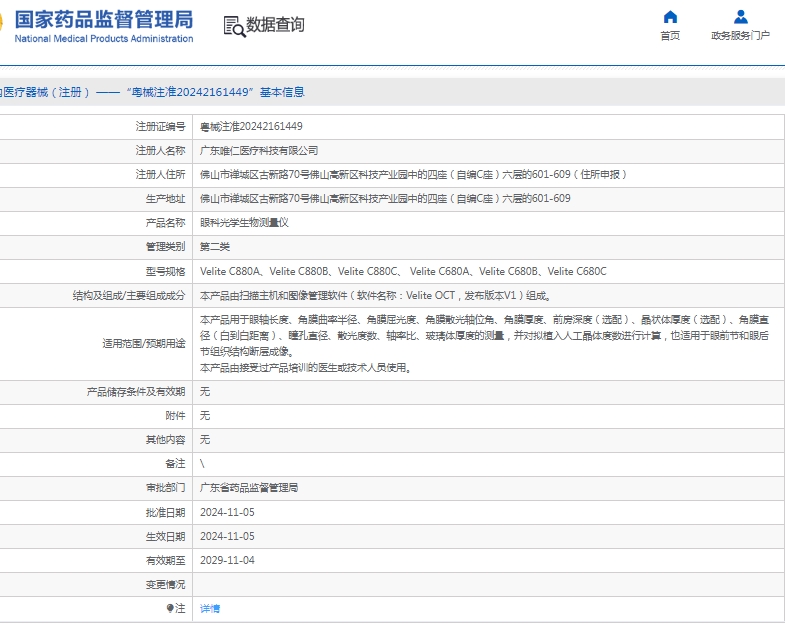The image size is (785, 629).
Task: Click the 适用范围/预期用途 label
Action: (144, 344)
